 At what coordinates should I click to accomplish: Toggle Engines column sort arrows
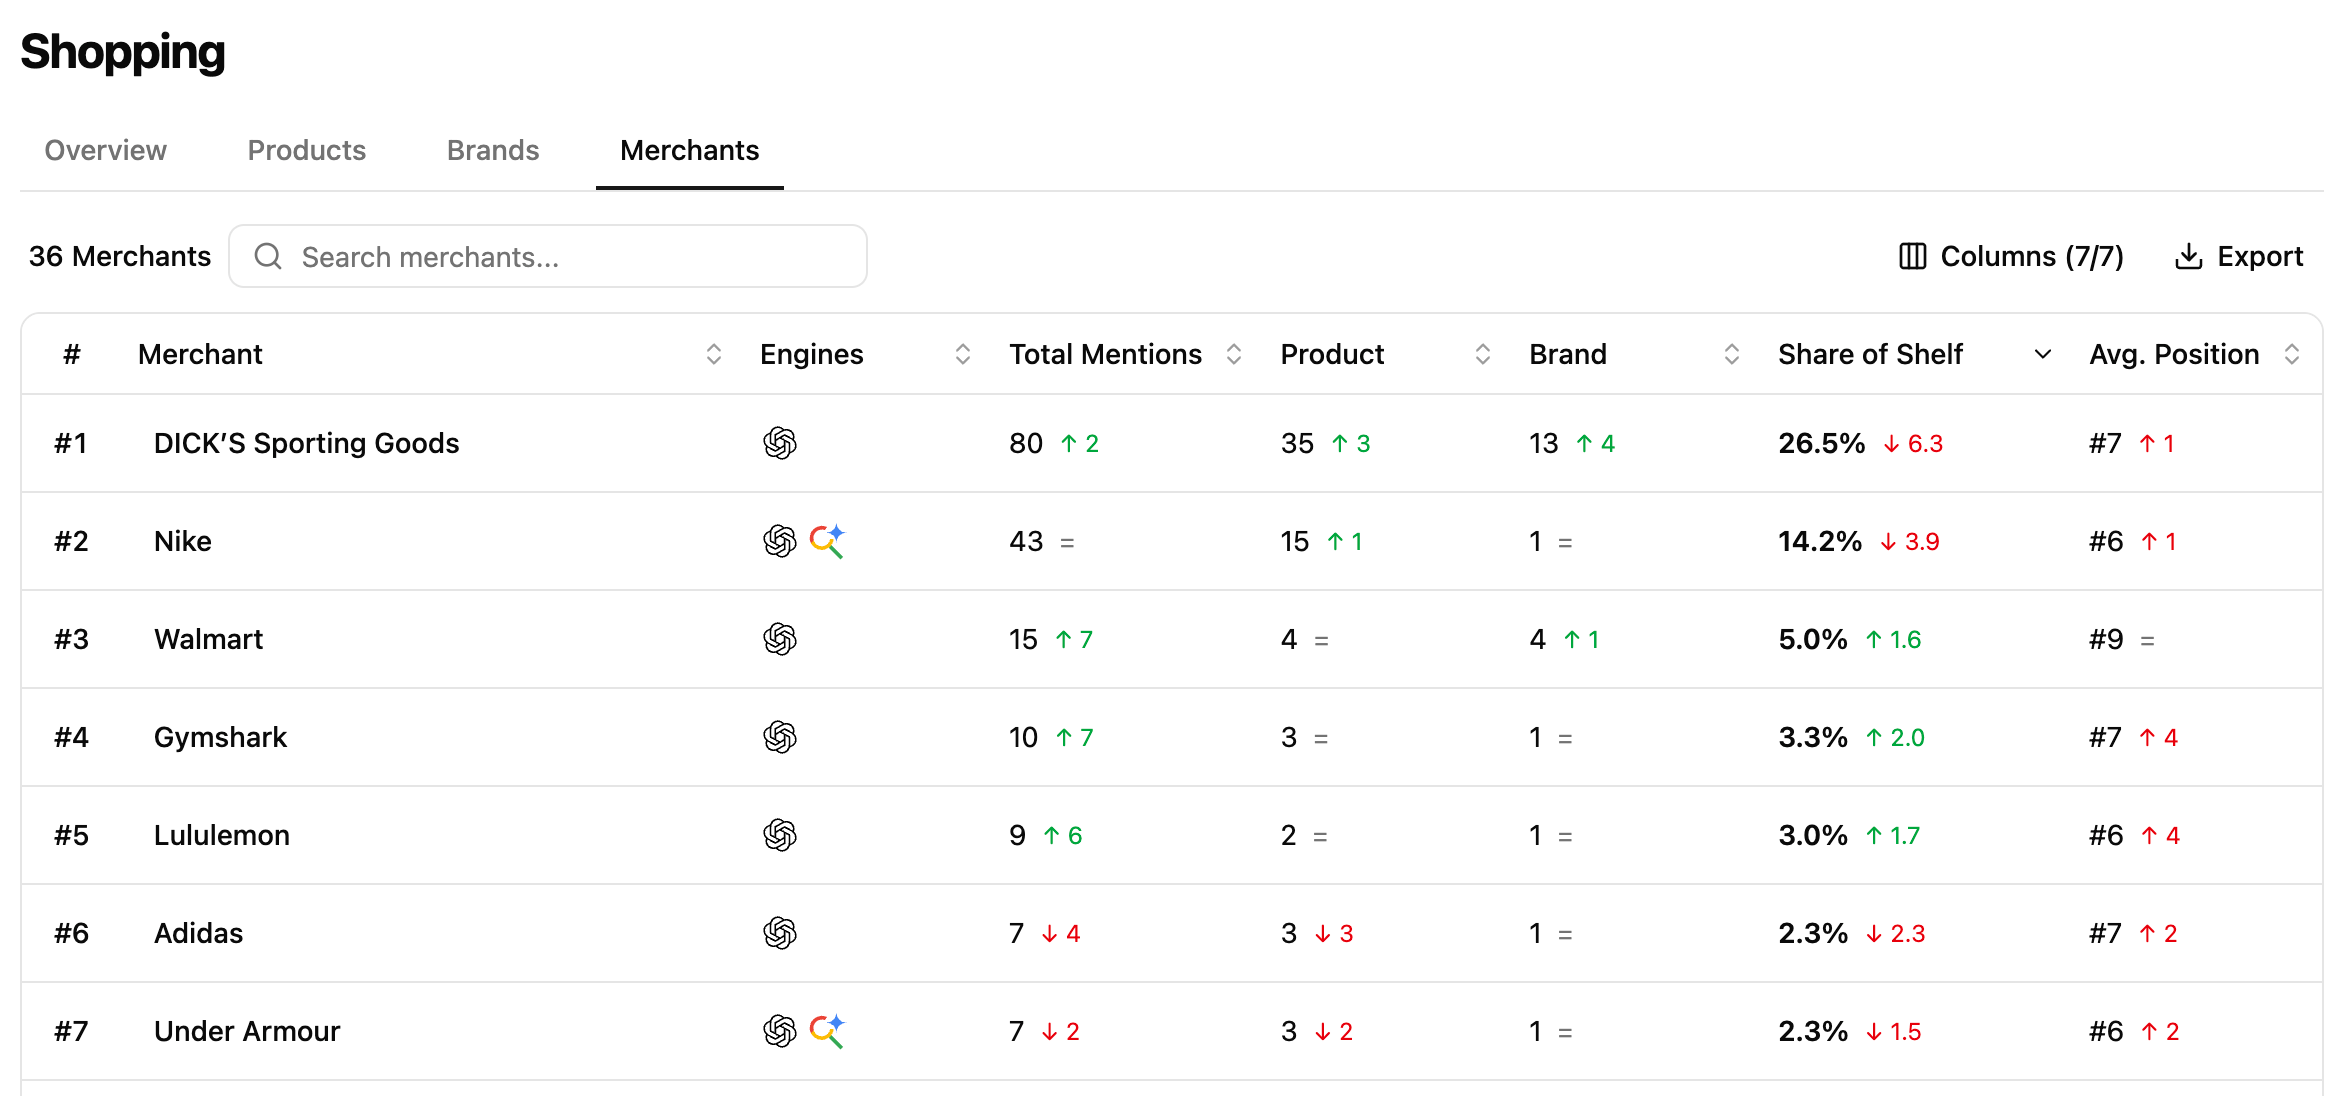tap(963, 354)
